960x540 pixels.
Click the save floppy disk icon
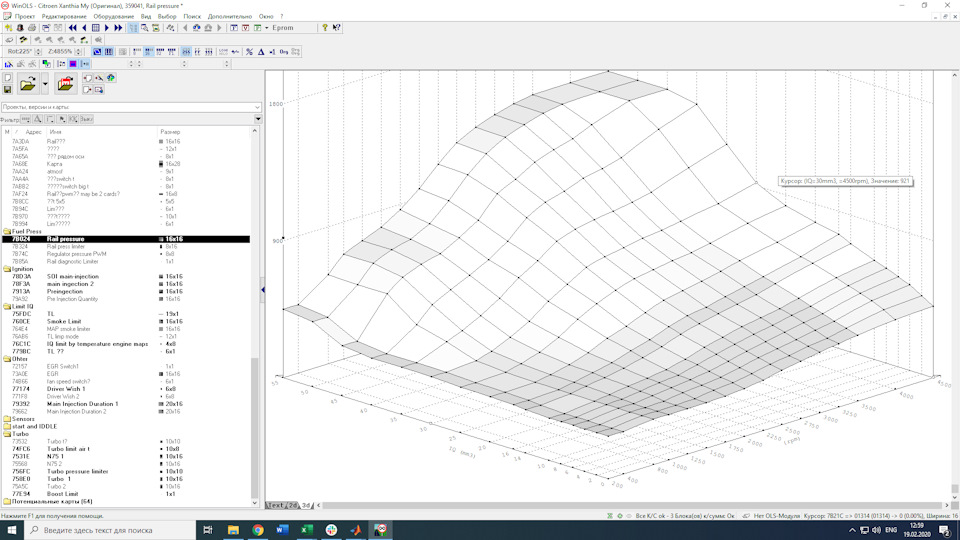pos(7,90)
